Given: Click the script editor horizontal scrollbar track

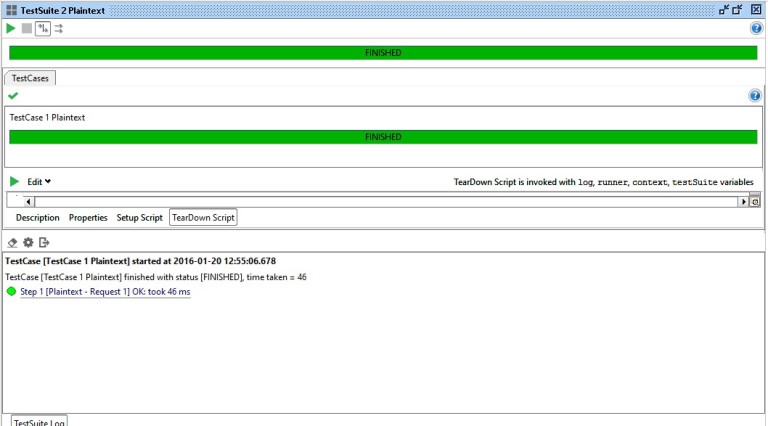Looking at the screenshot, I should (x=386, y=202).
